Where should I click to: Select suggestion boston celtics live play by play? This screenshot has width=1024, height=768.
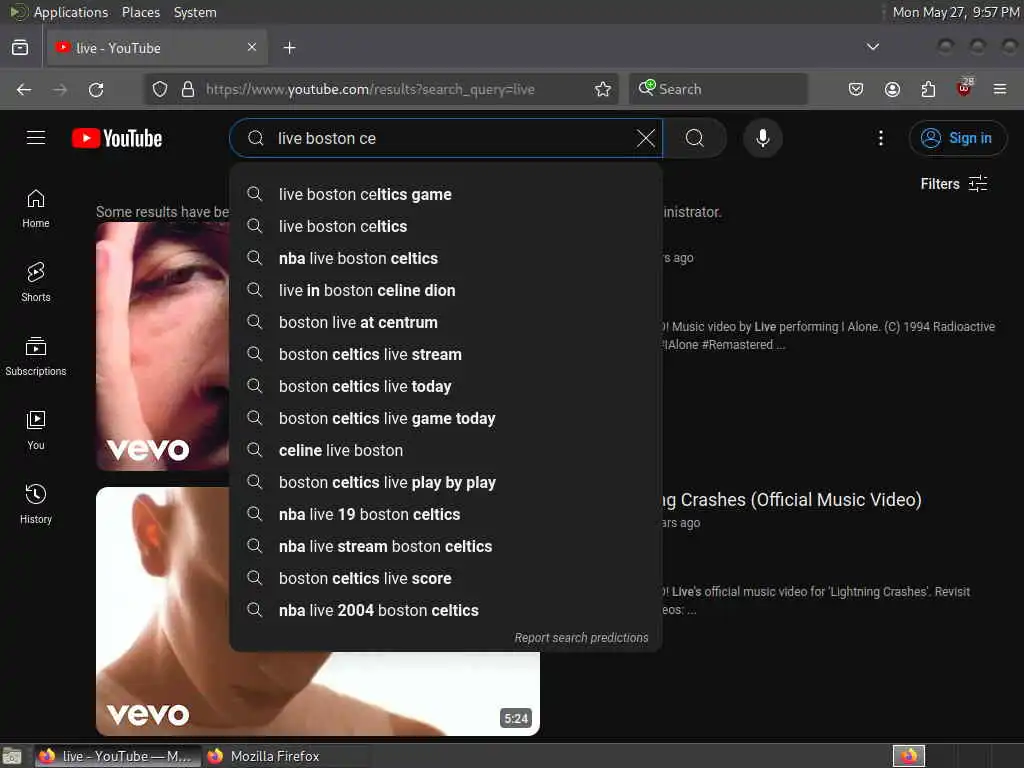(446, 482)
